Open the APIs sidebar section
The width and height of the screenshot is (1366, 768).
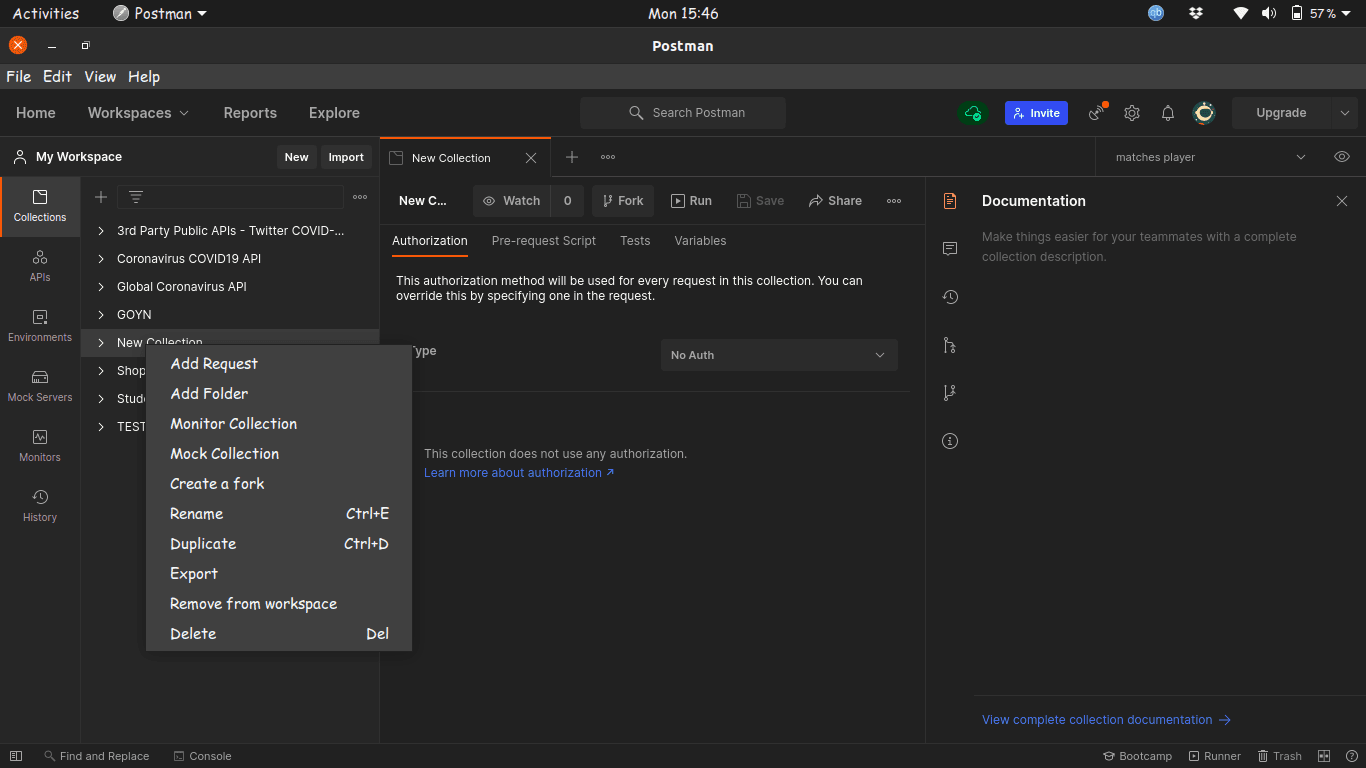(40, 266)
